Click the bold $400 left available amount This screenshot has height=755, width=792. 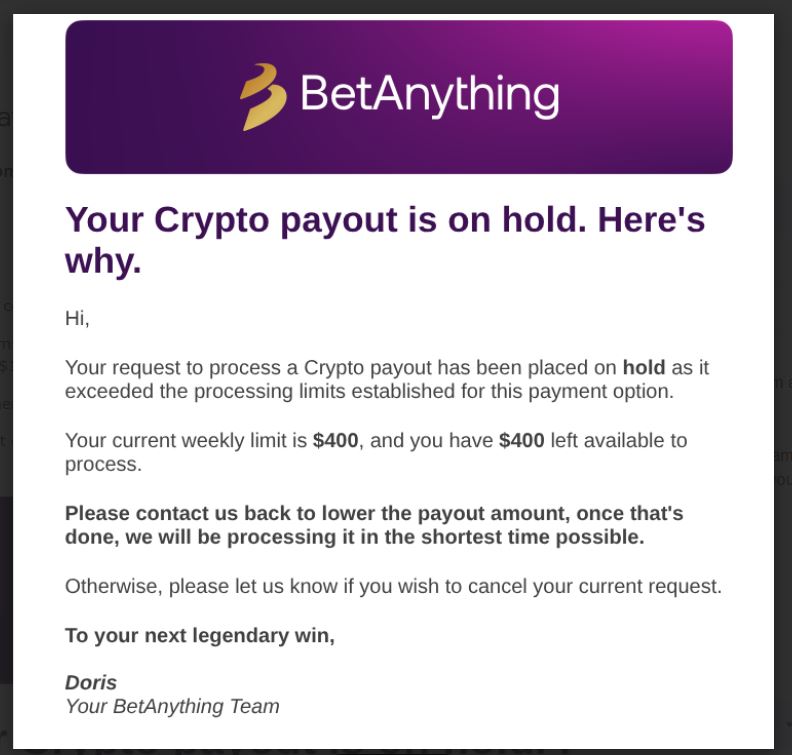pos(521,440)
